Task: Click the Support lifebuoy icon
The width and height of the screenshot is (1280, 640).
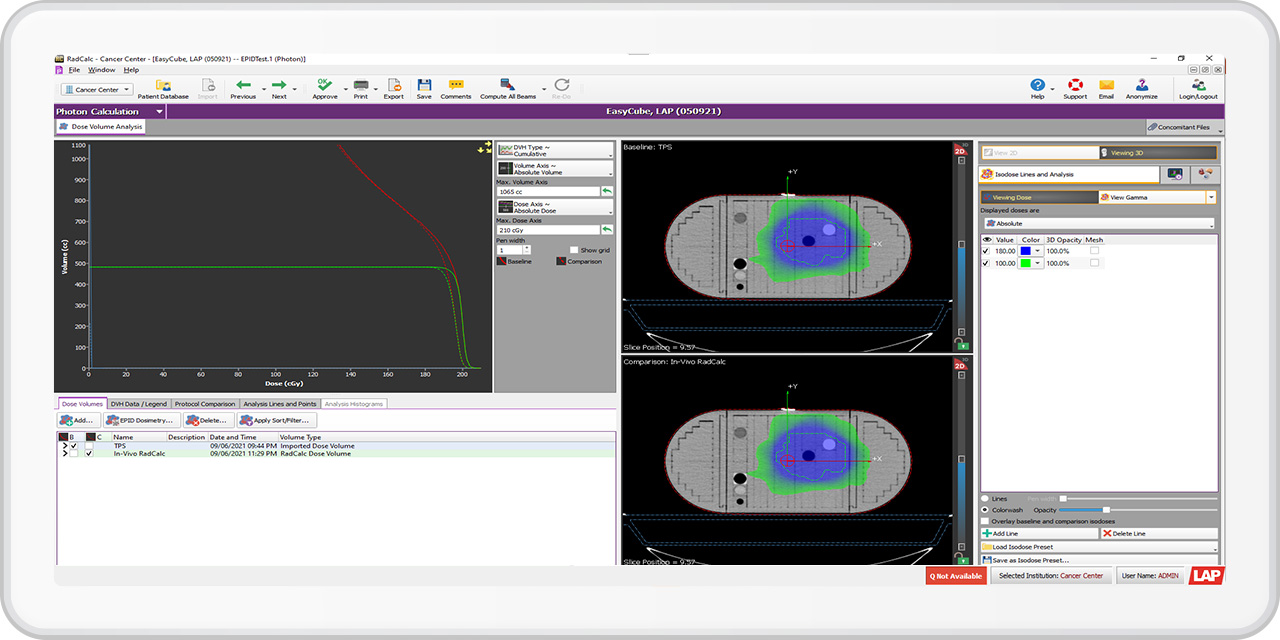Action: click(x=1075, y=86)
